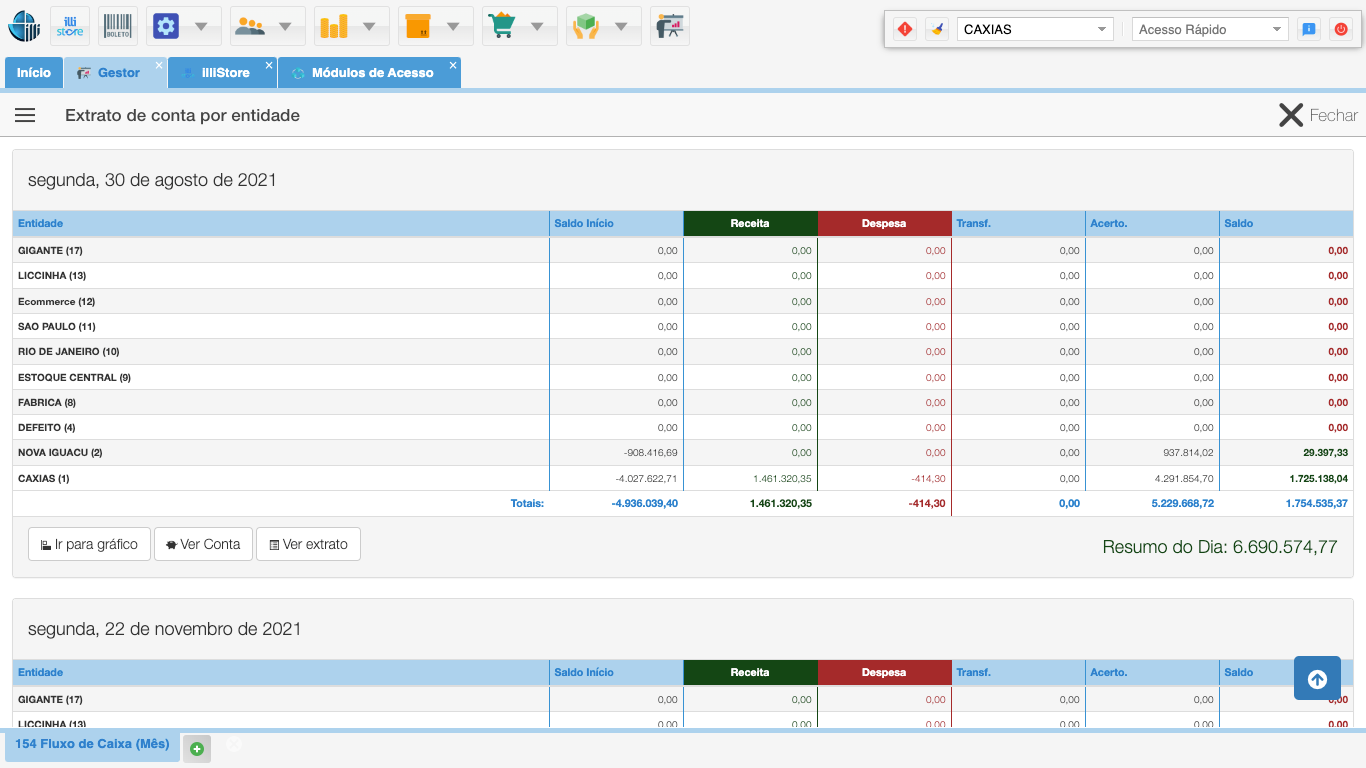
Task: Close the IlliStore tab
Action: tap(269, 65)
